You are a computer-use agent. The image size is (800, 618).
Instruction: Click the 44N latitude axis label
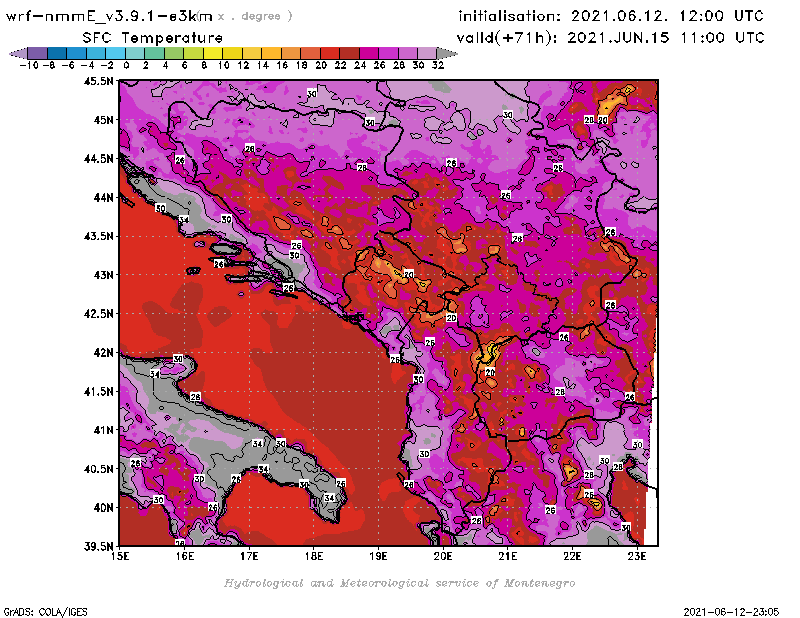[x=104, y=197]
